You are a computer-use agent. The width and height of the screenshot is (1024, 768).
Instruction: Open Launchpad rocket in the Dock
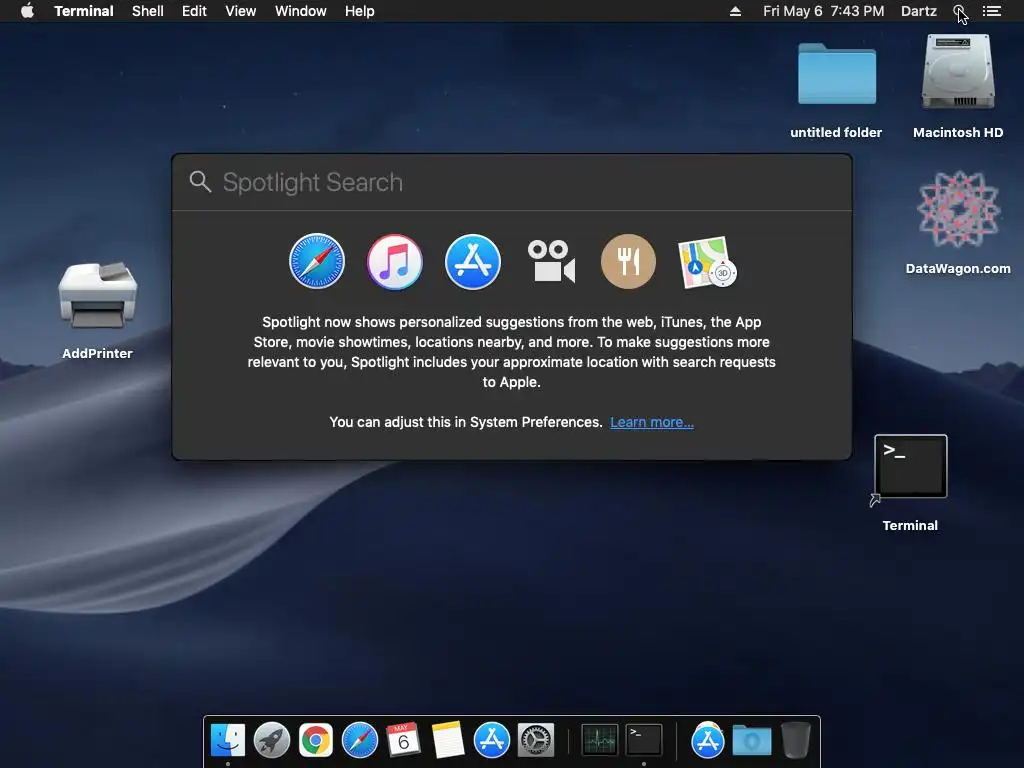click(x=272, y=741)
